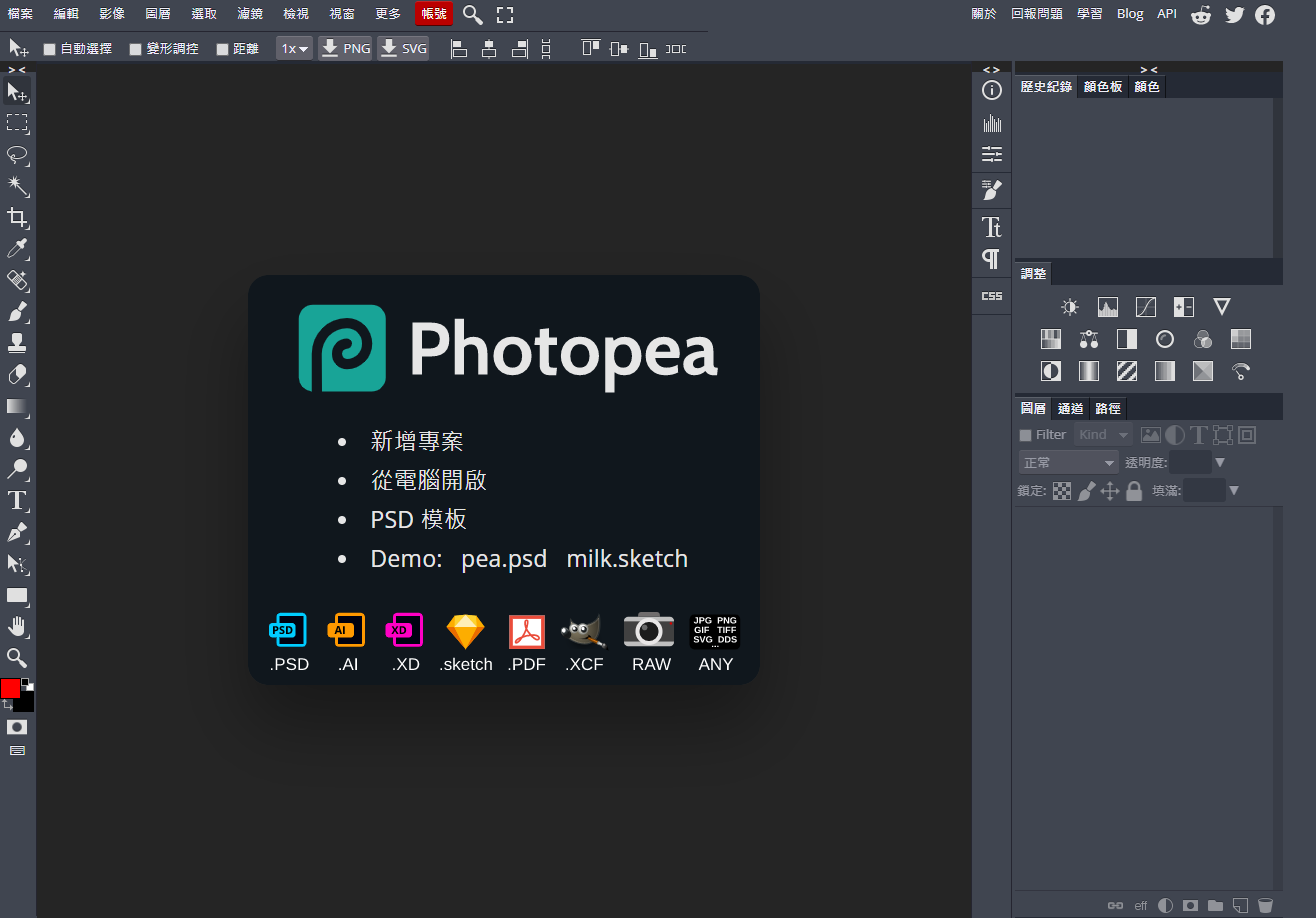The width and height of the screenshot is (1316, 918).
Task: Click the black background color swatch
Action: pyautogui.click(x=25, y=703)
